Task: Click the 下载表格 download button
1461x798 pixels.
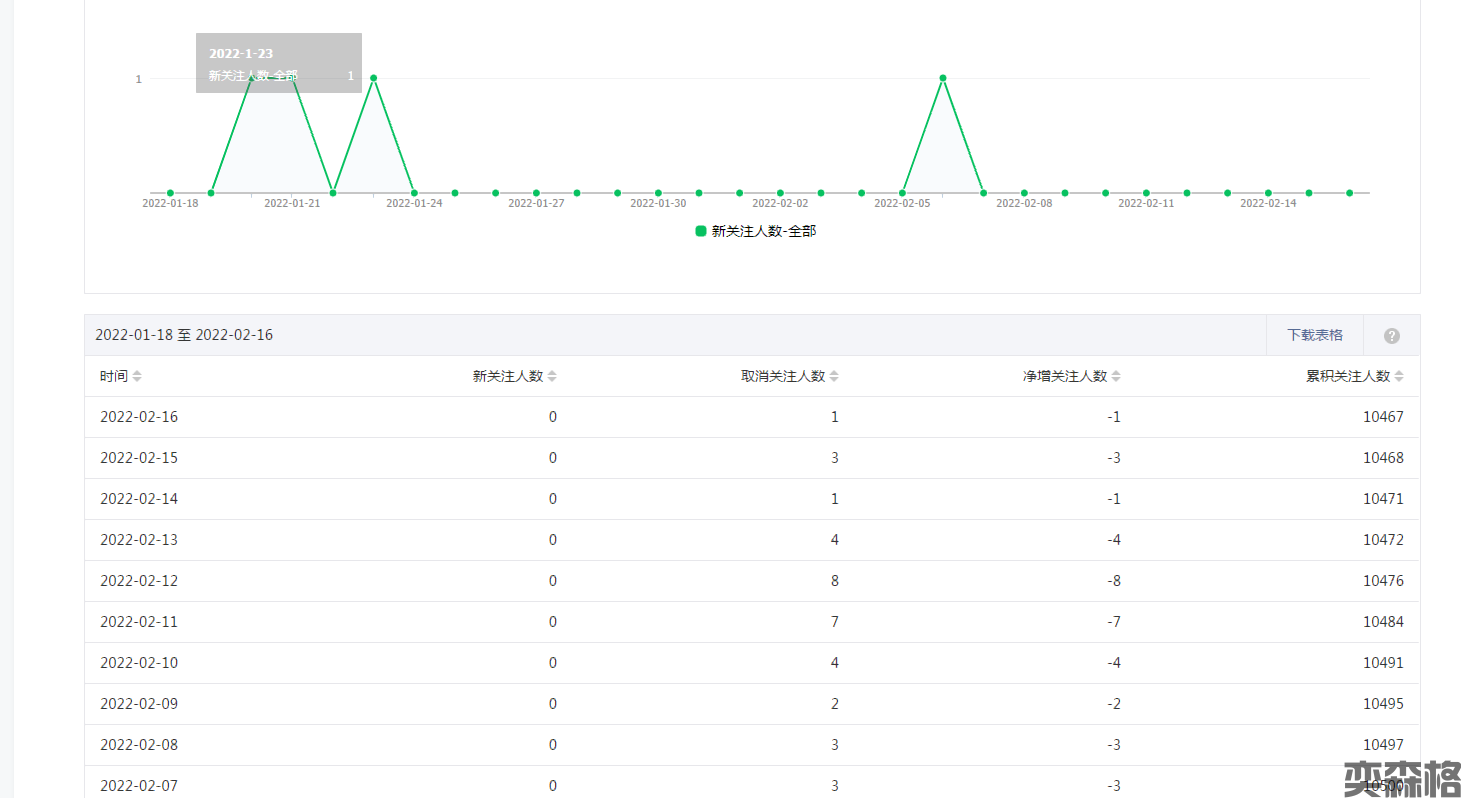Action: (1314, 335)
